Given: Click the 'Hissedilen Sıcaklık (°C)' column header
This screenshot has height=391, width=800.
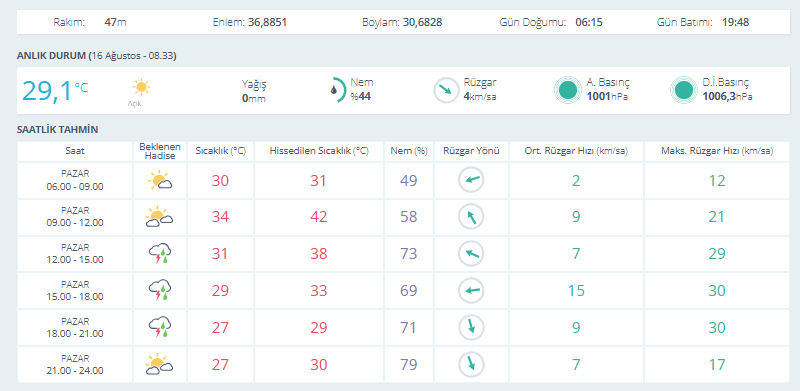Looking at the screenshot, I should [x=319, y=151].
